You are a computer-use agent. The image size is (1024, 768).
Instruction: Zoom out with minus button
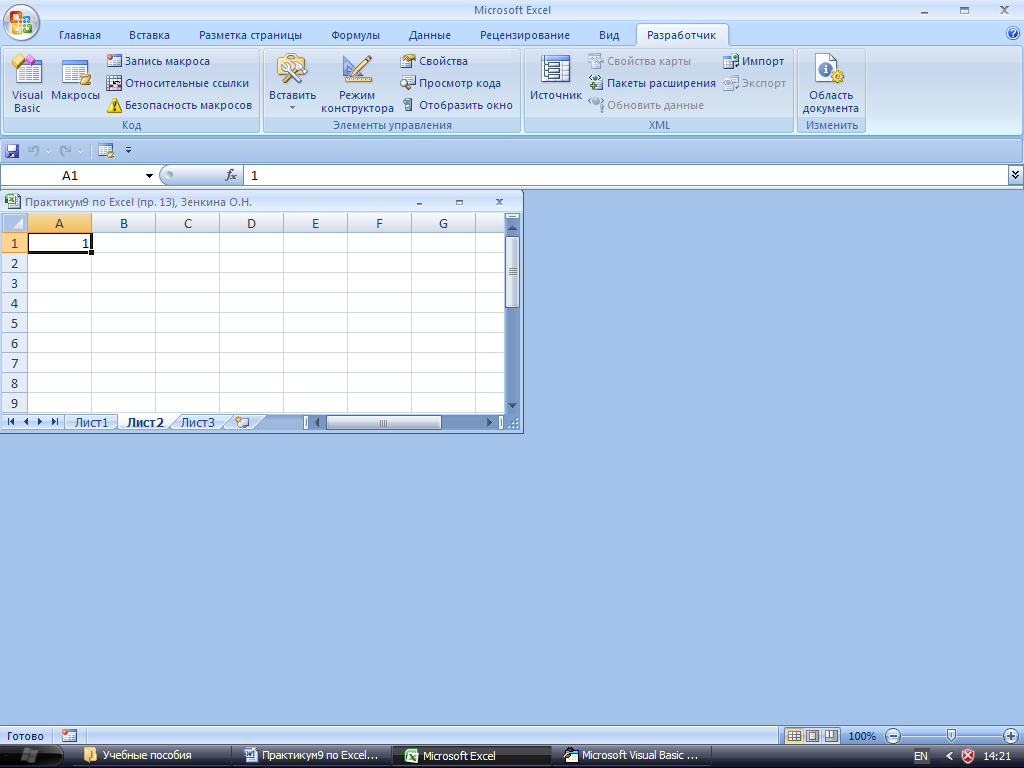pyautogui.click(x=893, y=736)
